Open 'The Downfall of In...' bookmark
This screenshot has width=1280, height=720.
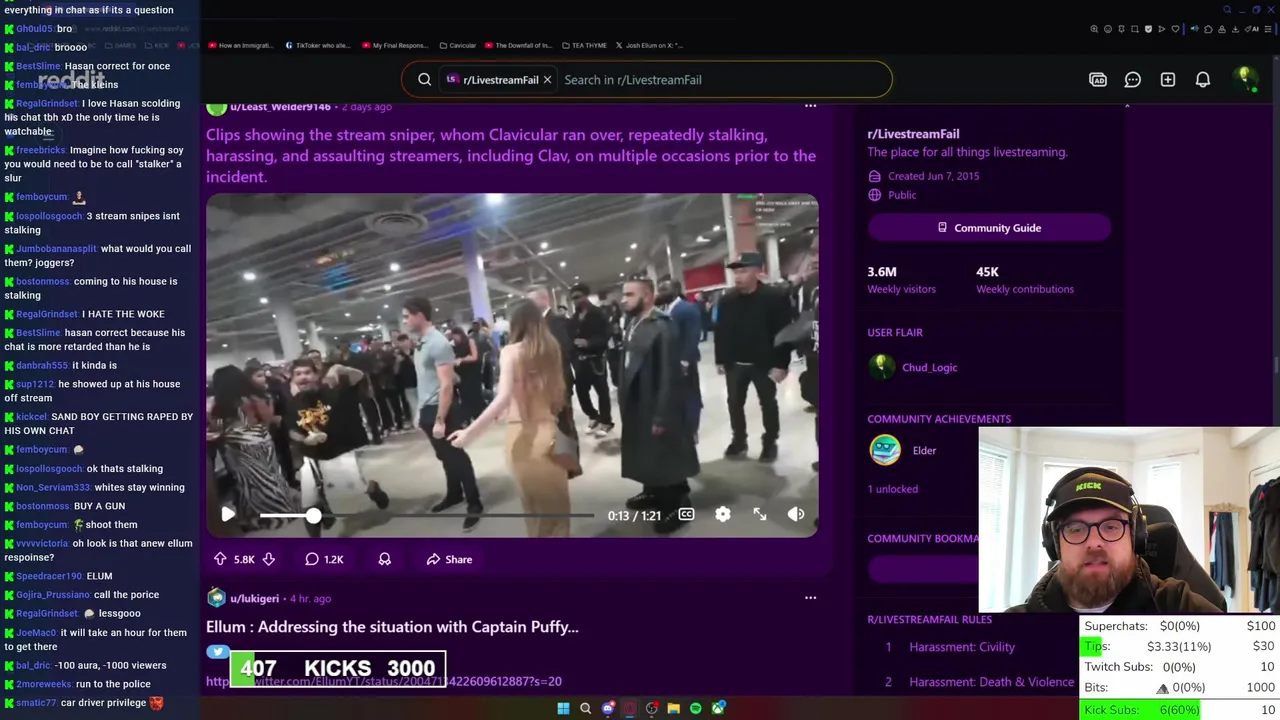[x=518, y=45]
